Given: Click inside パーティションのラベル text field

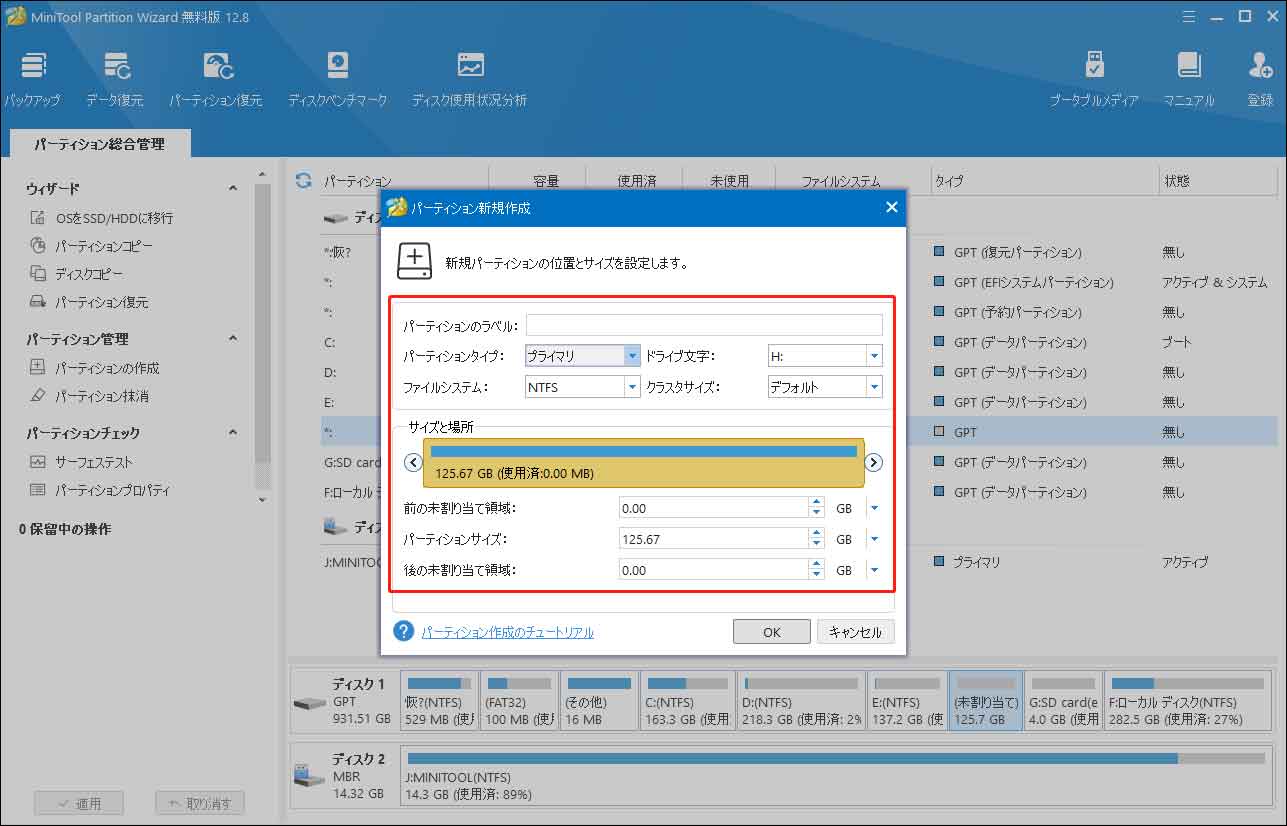Looking at the screenshot, I should click(704, 325).
